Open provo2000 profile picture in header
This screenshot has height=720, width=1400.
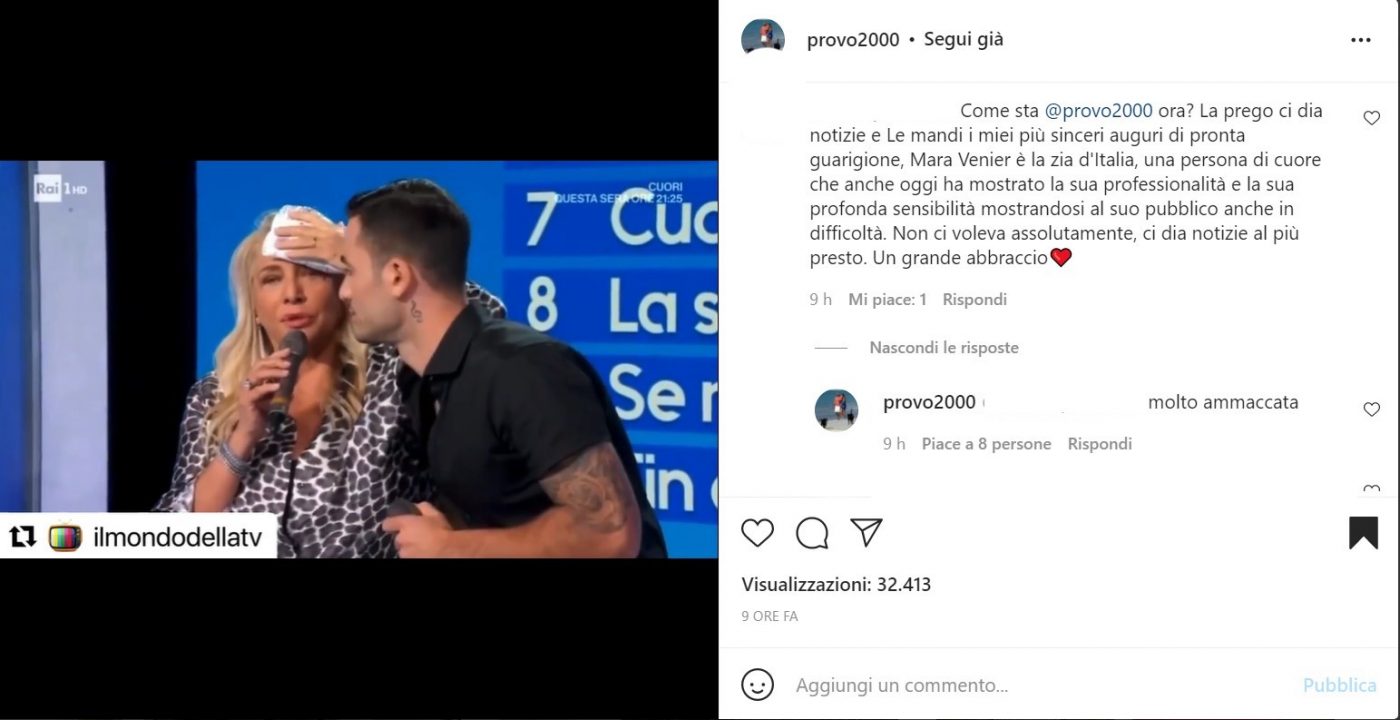click(762, 39)
